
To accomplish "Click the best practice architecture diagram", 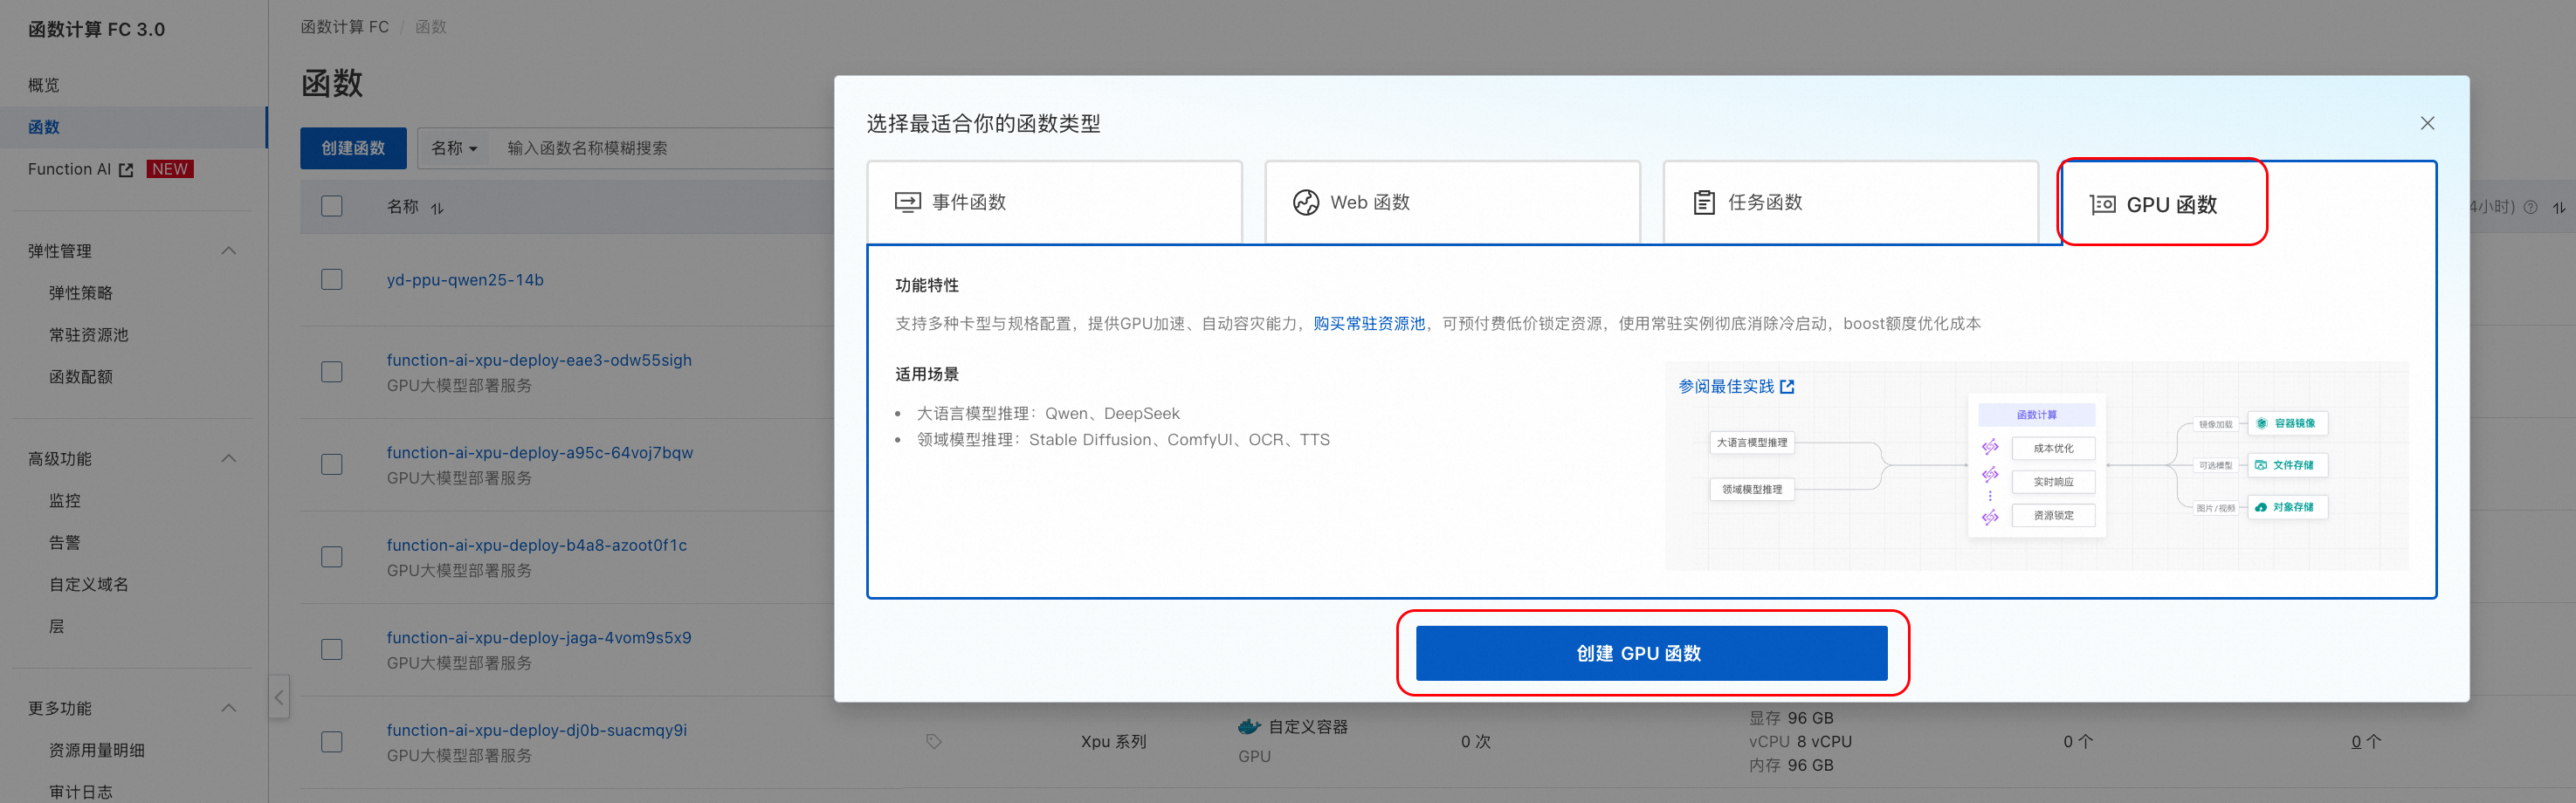I will pyautogui.click(x=2036, y=466).
